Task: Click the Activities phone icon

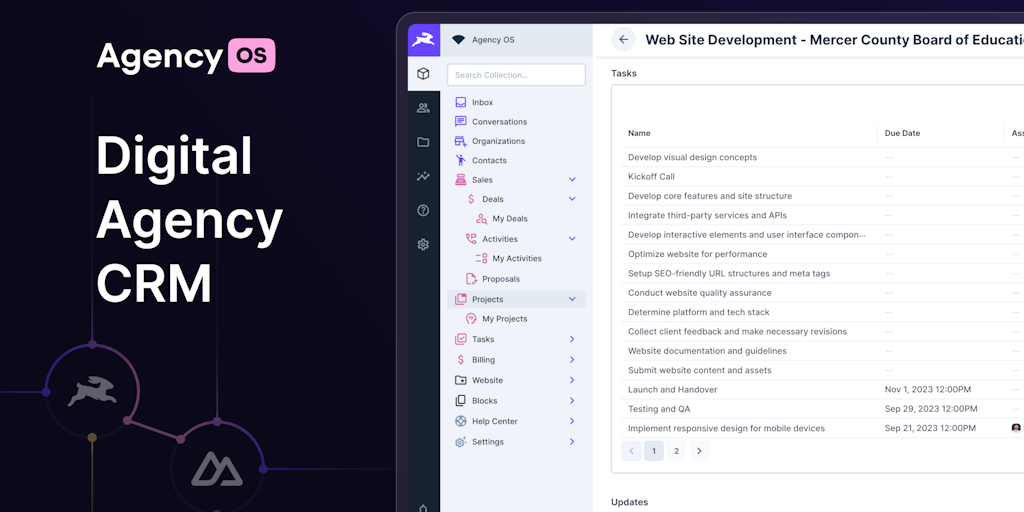Action: (x=471, y=239)
